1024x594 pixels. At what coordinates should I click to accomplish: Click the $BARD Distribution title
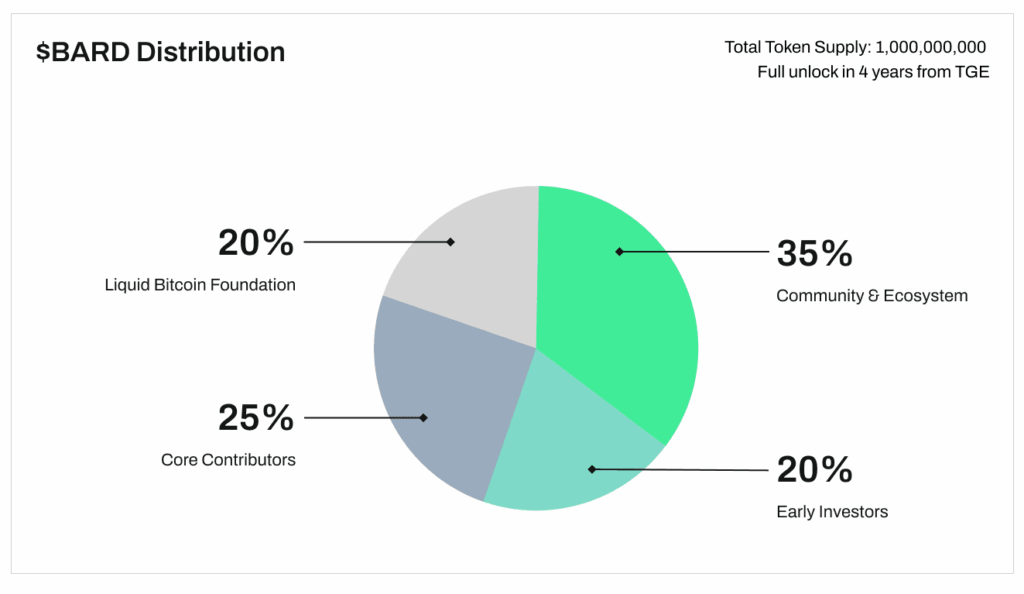point(160,52)
